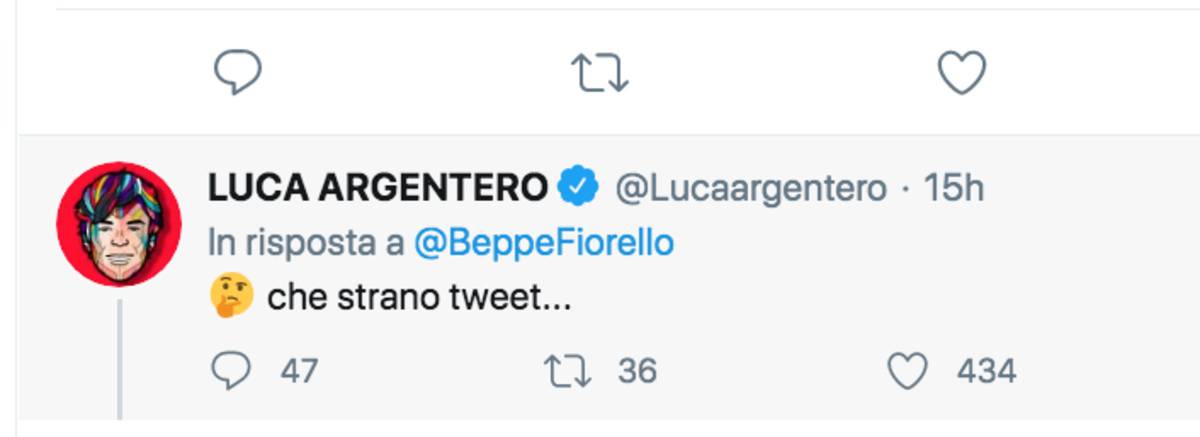Open the LUCA ARGENTERO display name
The height and width of the screenshot is (437, 1200).
(x=378, y=187)
